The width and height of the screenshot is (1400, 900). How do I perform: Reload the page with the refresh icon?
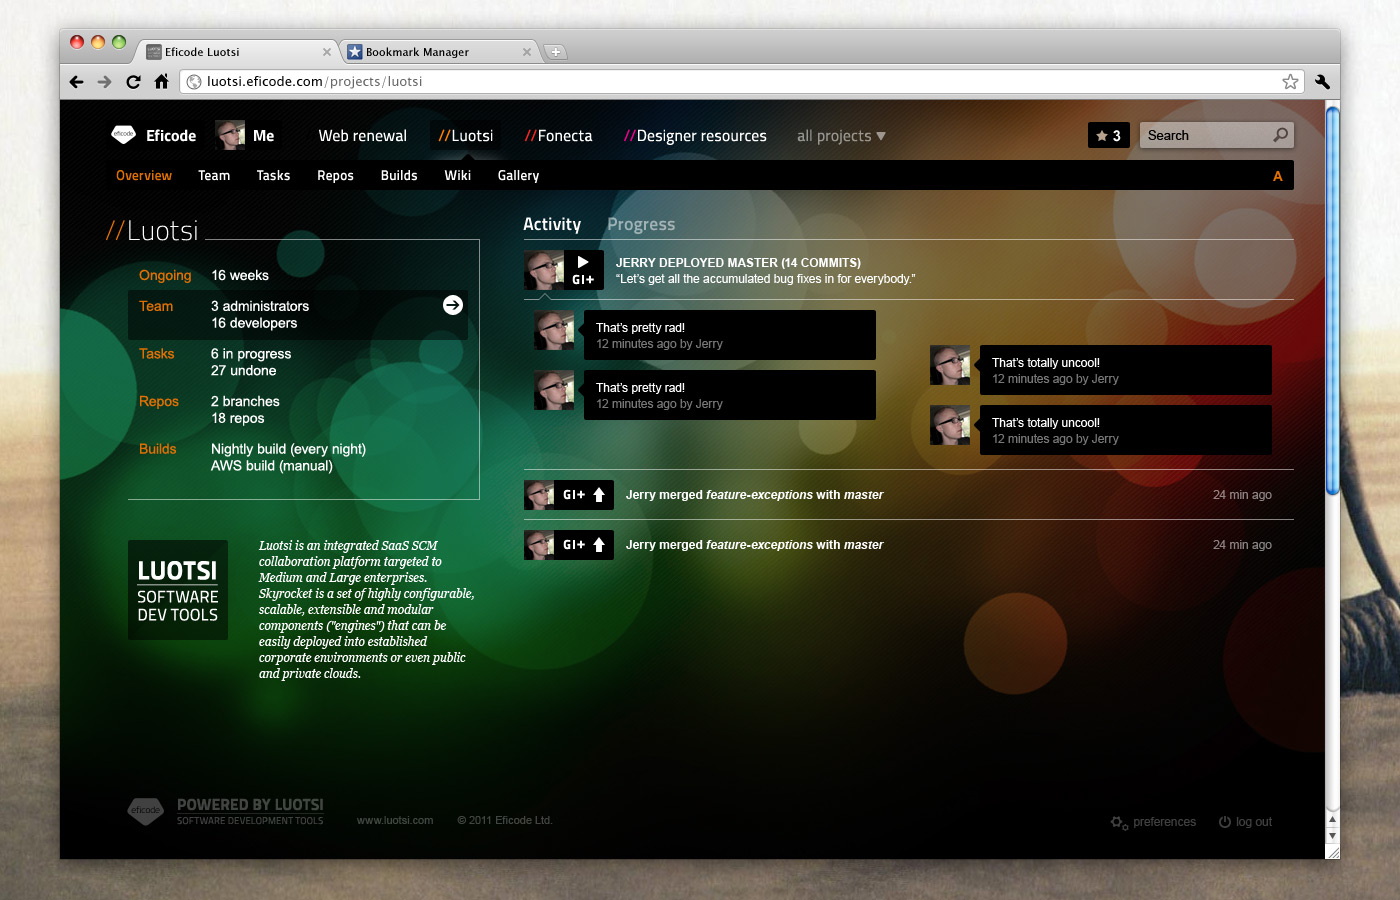[x=133, y=82]
